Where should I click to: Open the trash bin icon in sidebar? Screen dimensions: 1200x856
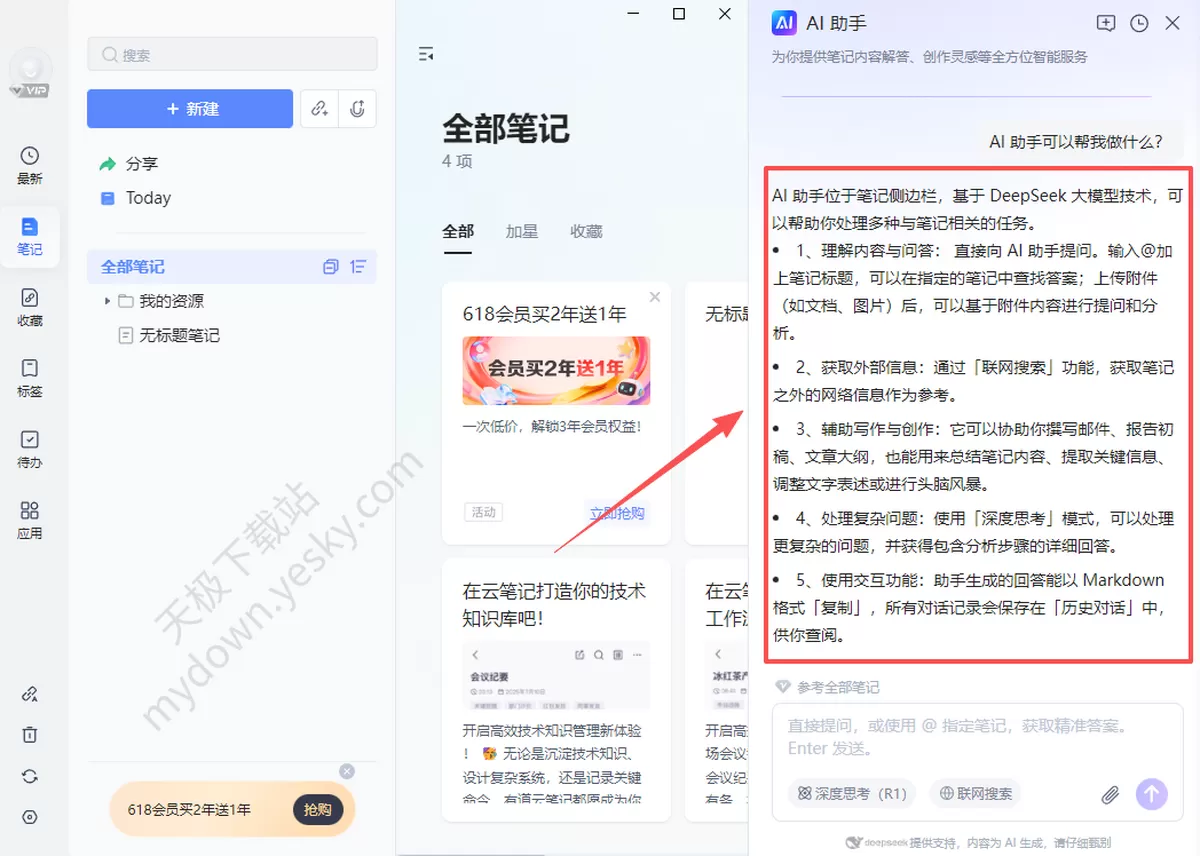pos(30,735)
